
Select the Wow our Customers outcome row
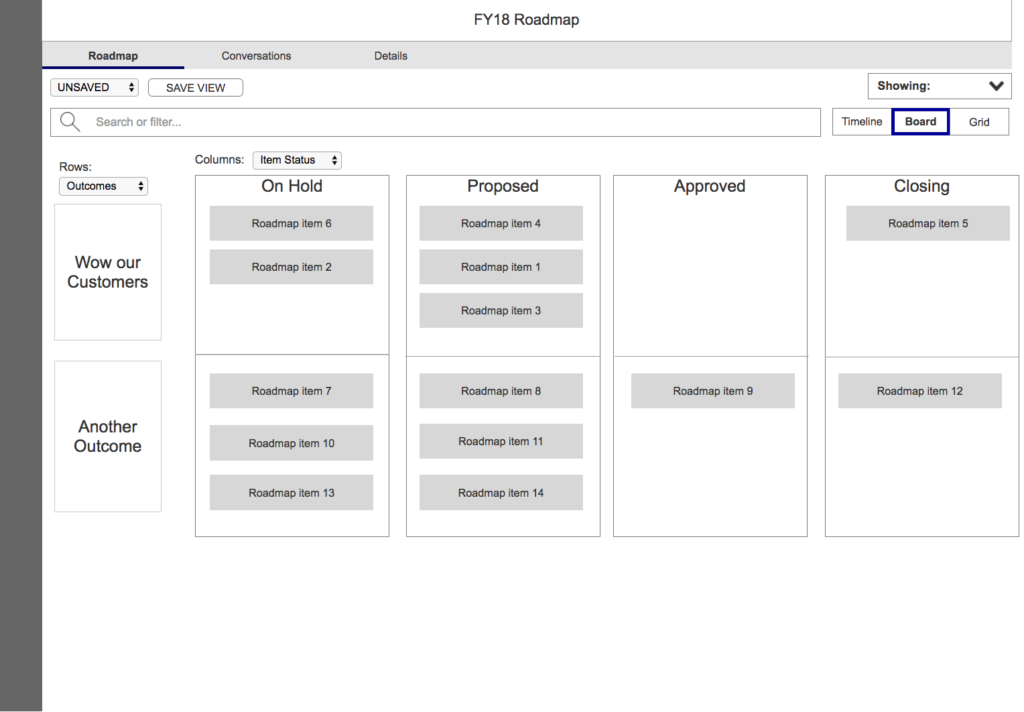(108, 272)
